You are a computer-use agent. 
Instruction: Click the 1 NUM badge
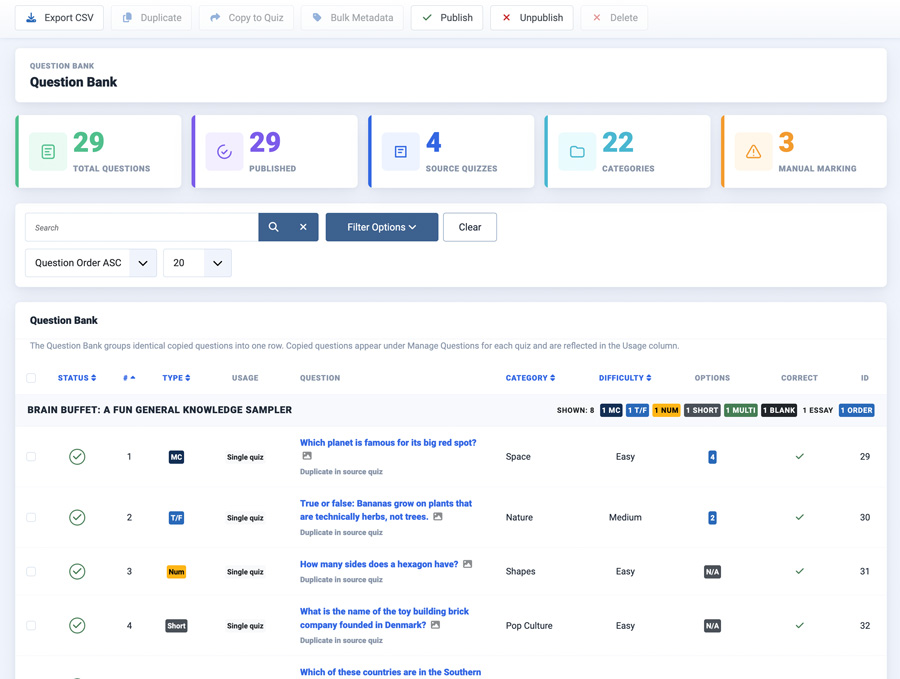pos(666,410)
